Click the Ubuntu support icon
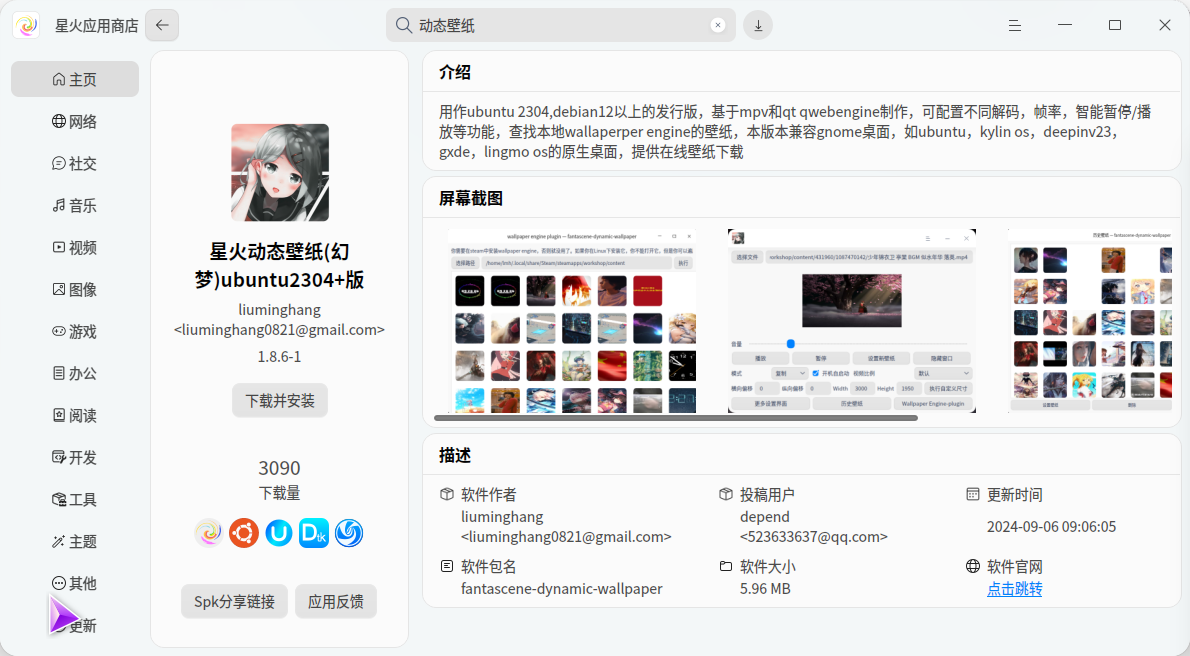The width and height of the screenshot is (1190, 656). 244,533
